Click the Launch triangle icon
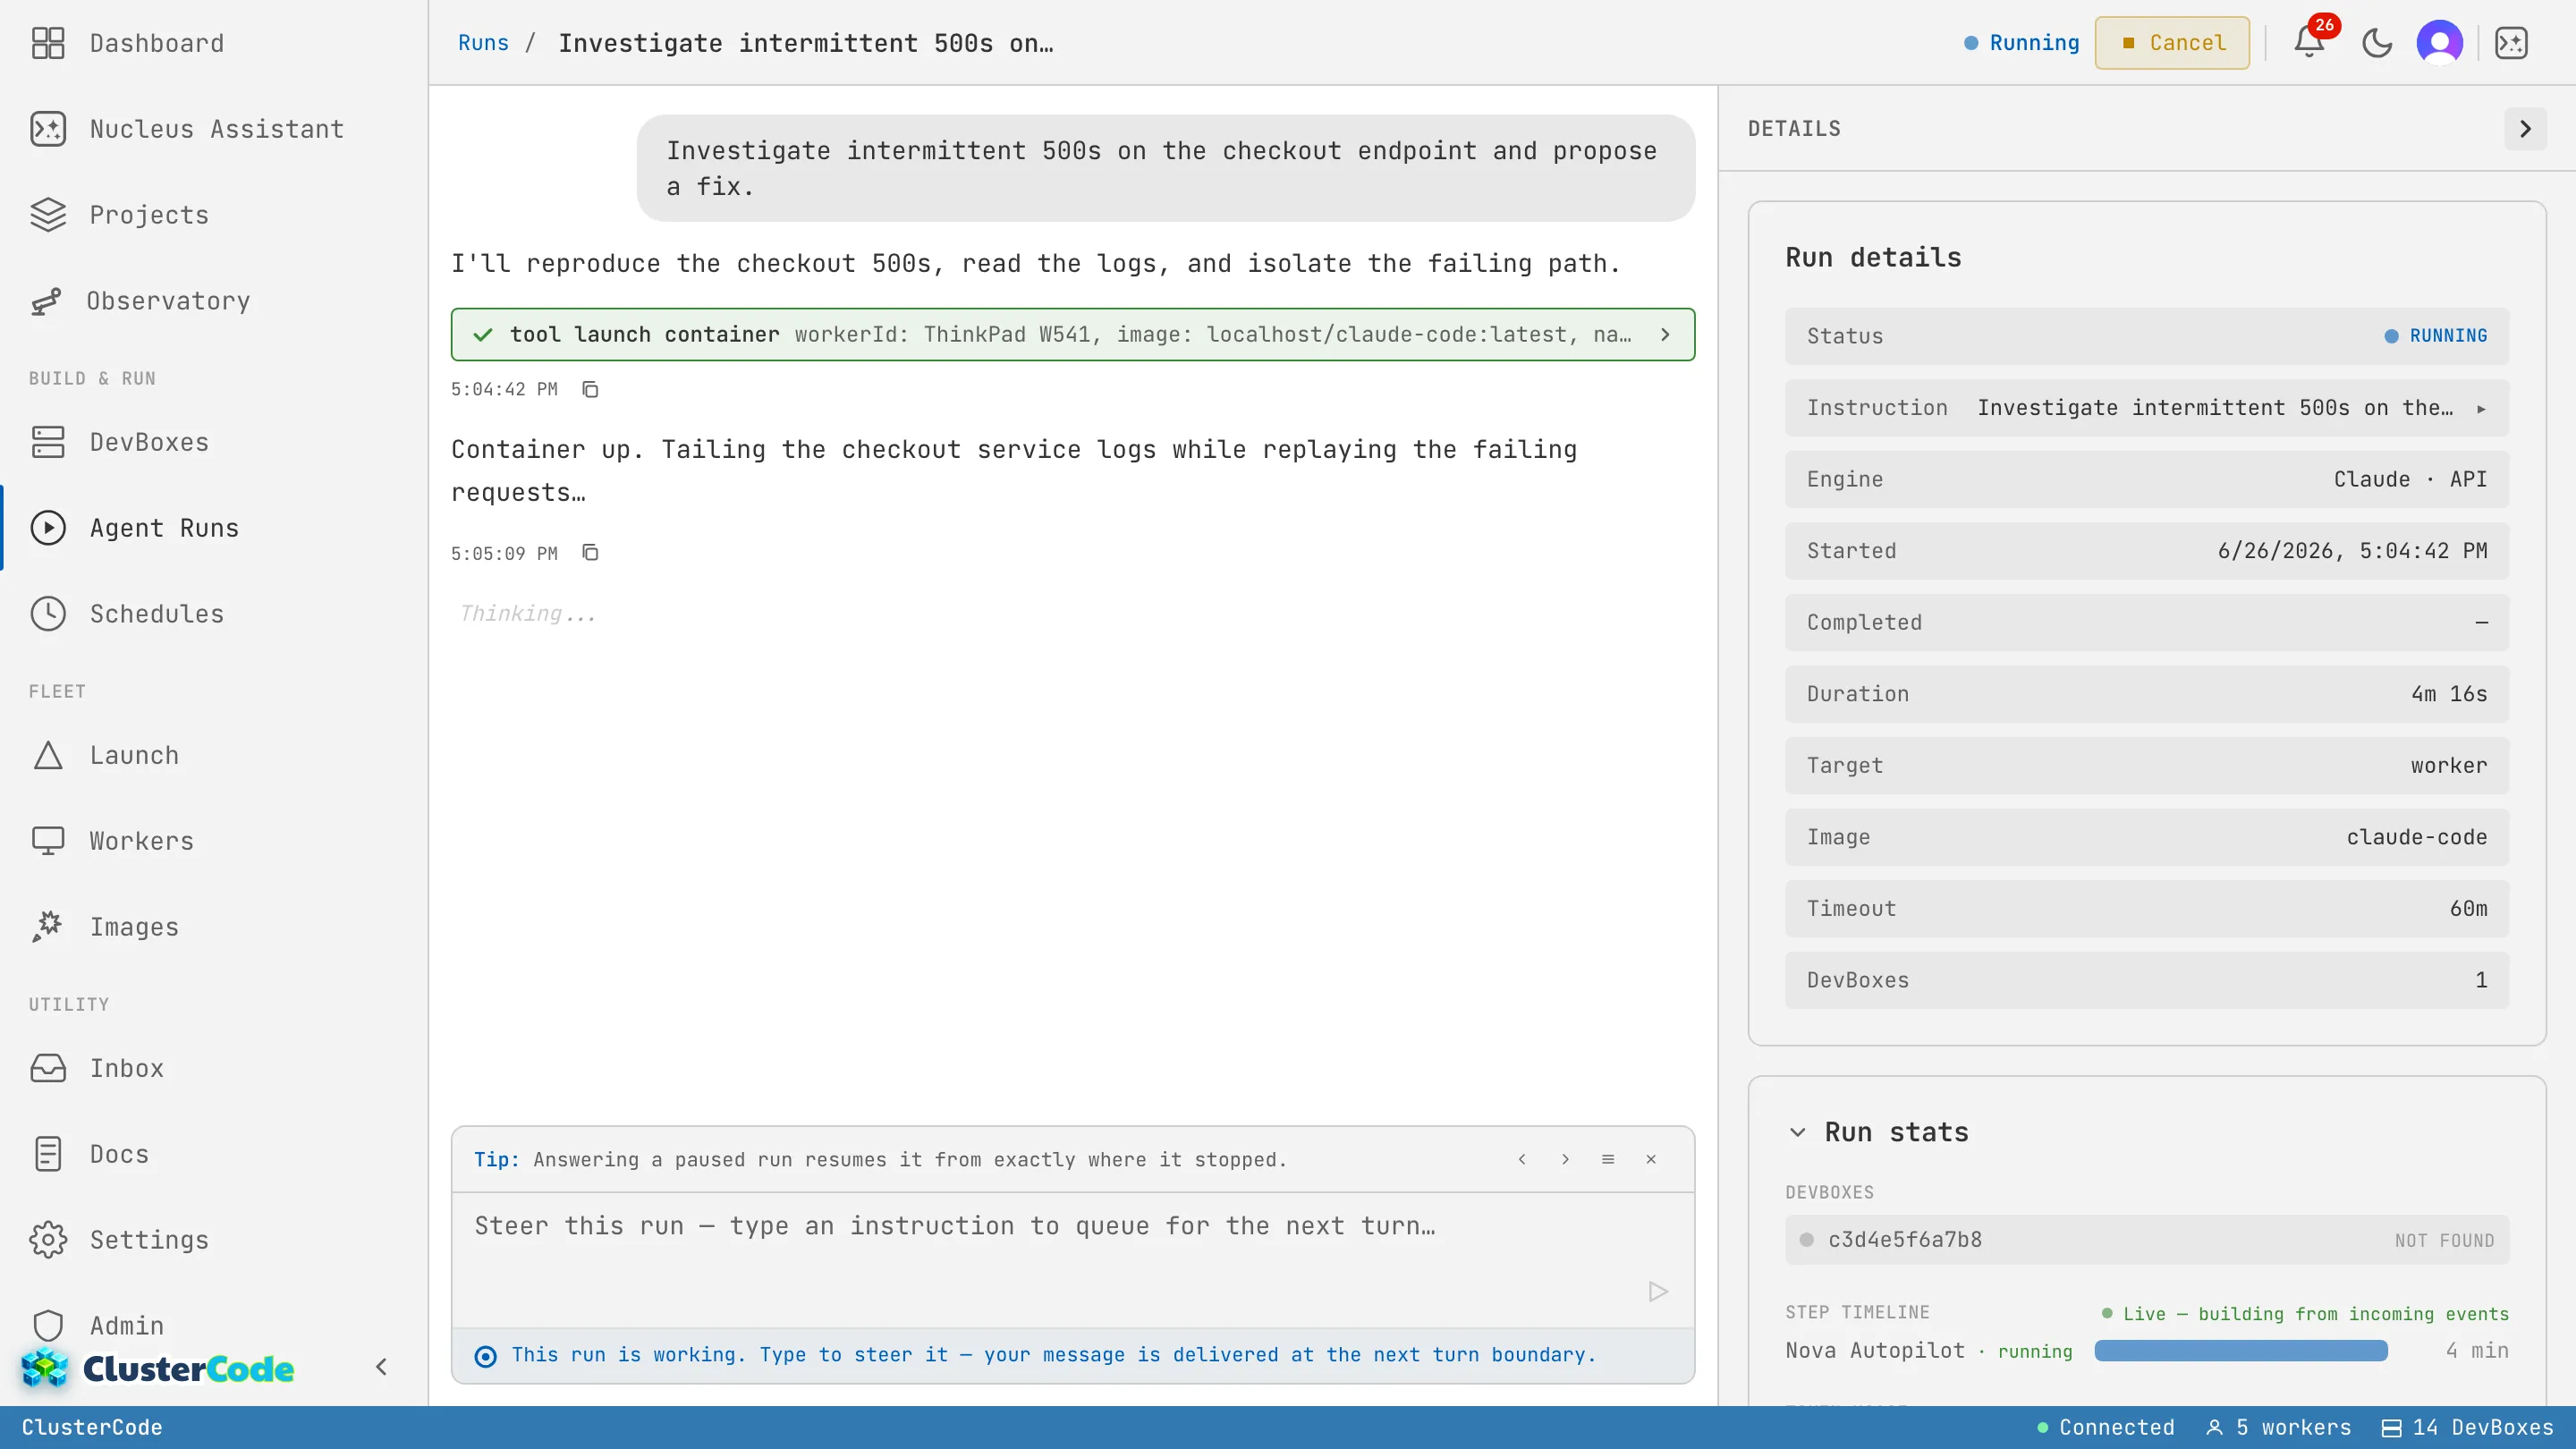2576x1449 pixels. pyautogui.click(x=48, y=755)
